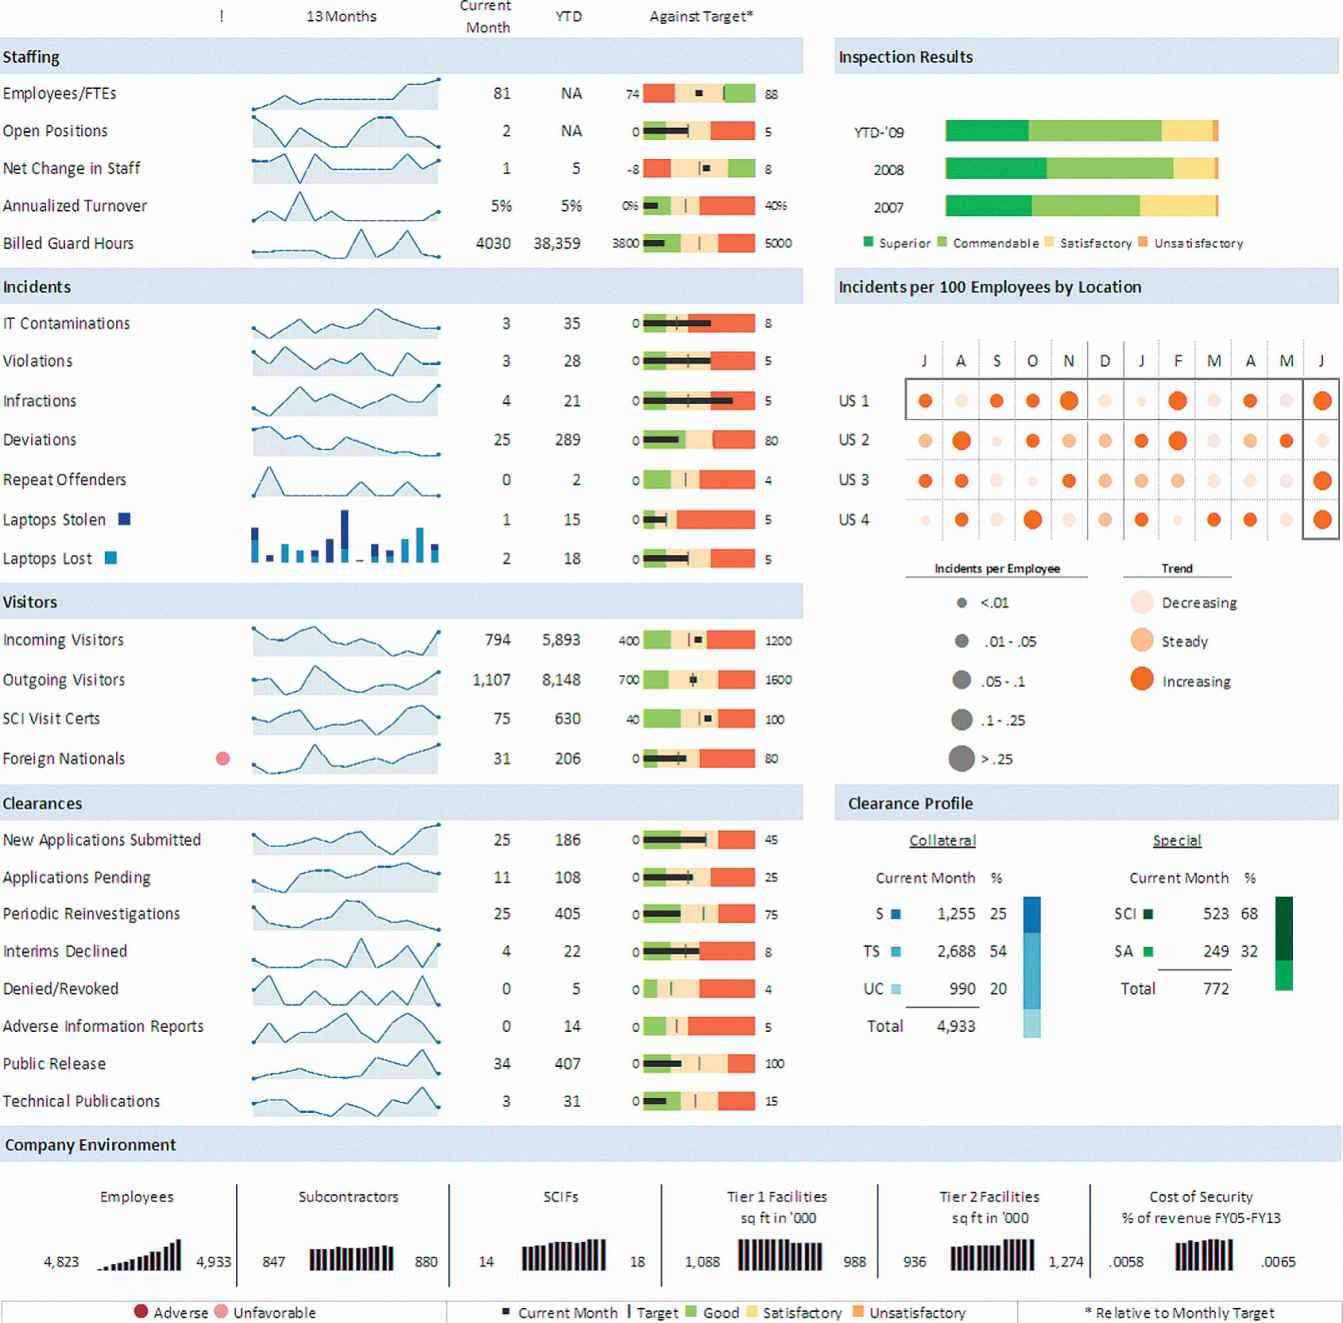Click the Adverse Information Reports label

pos(103,1027)
